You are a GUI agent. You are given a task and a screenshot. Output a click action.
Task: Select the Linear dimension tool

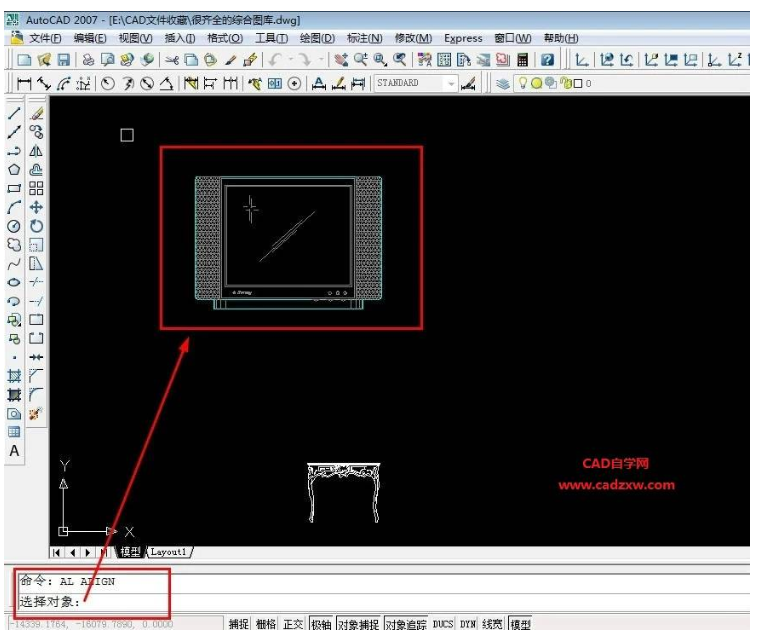(24, 84)
